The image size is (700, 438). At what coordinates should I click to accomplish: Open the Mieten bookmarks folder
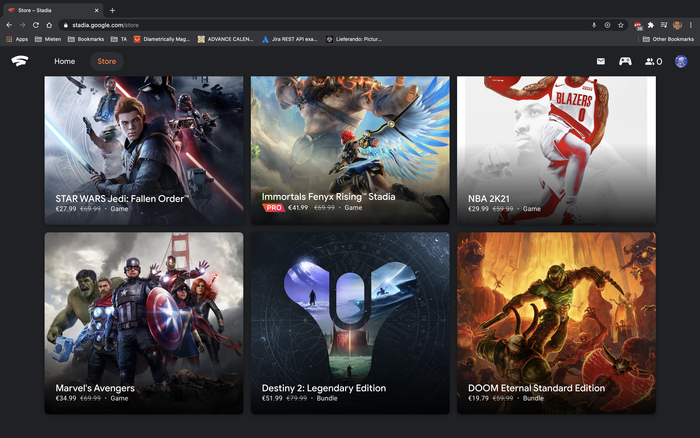point(48,39)
